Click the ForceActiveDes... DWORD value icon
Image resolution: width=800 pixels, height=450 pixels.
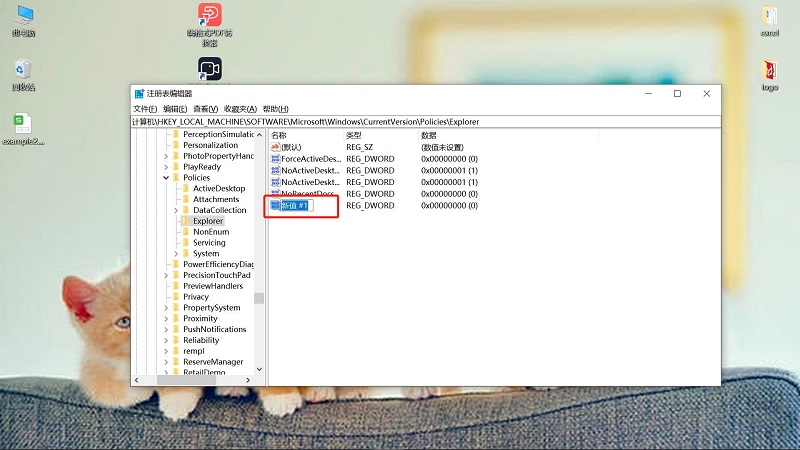tap(275, 159)
